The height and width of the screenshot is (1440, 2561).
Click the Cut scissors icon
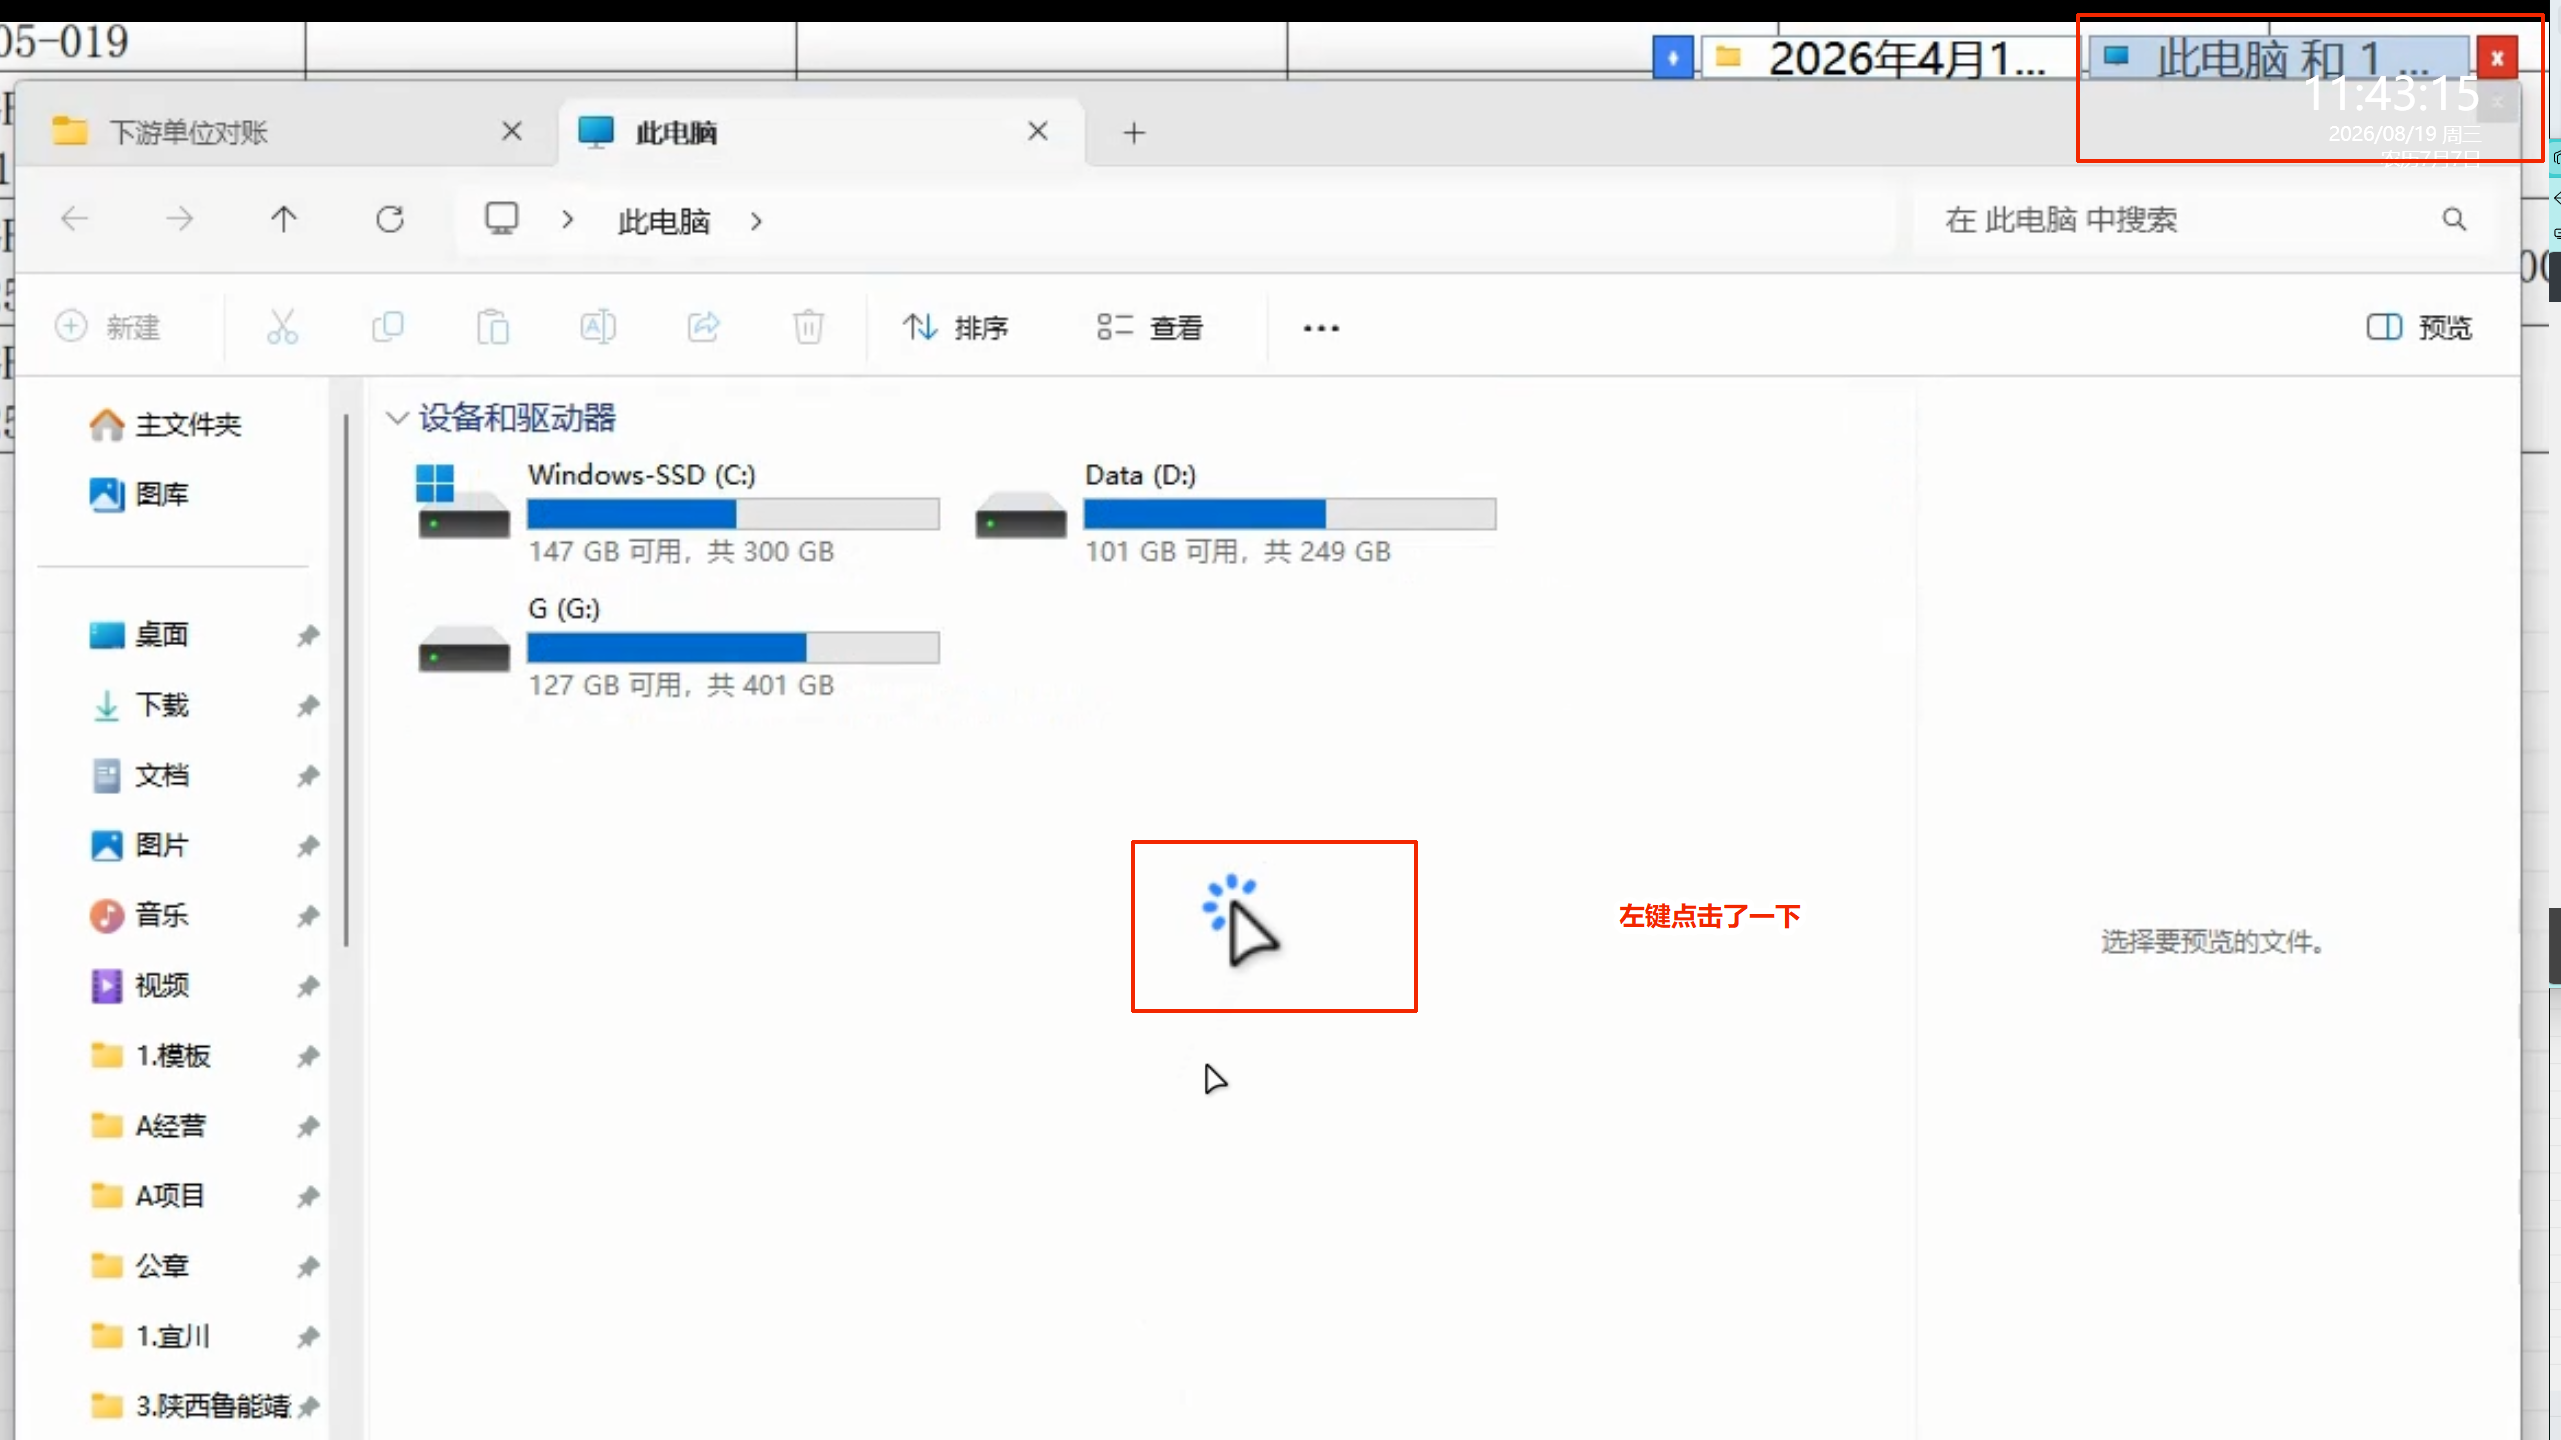(x=282, y=327)
